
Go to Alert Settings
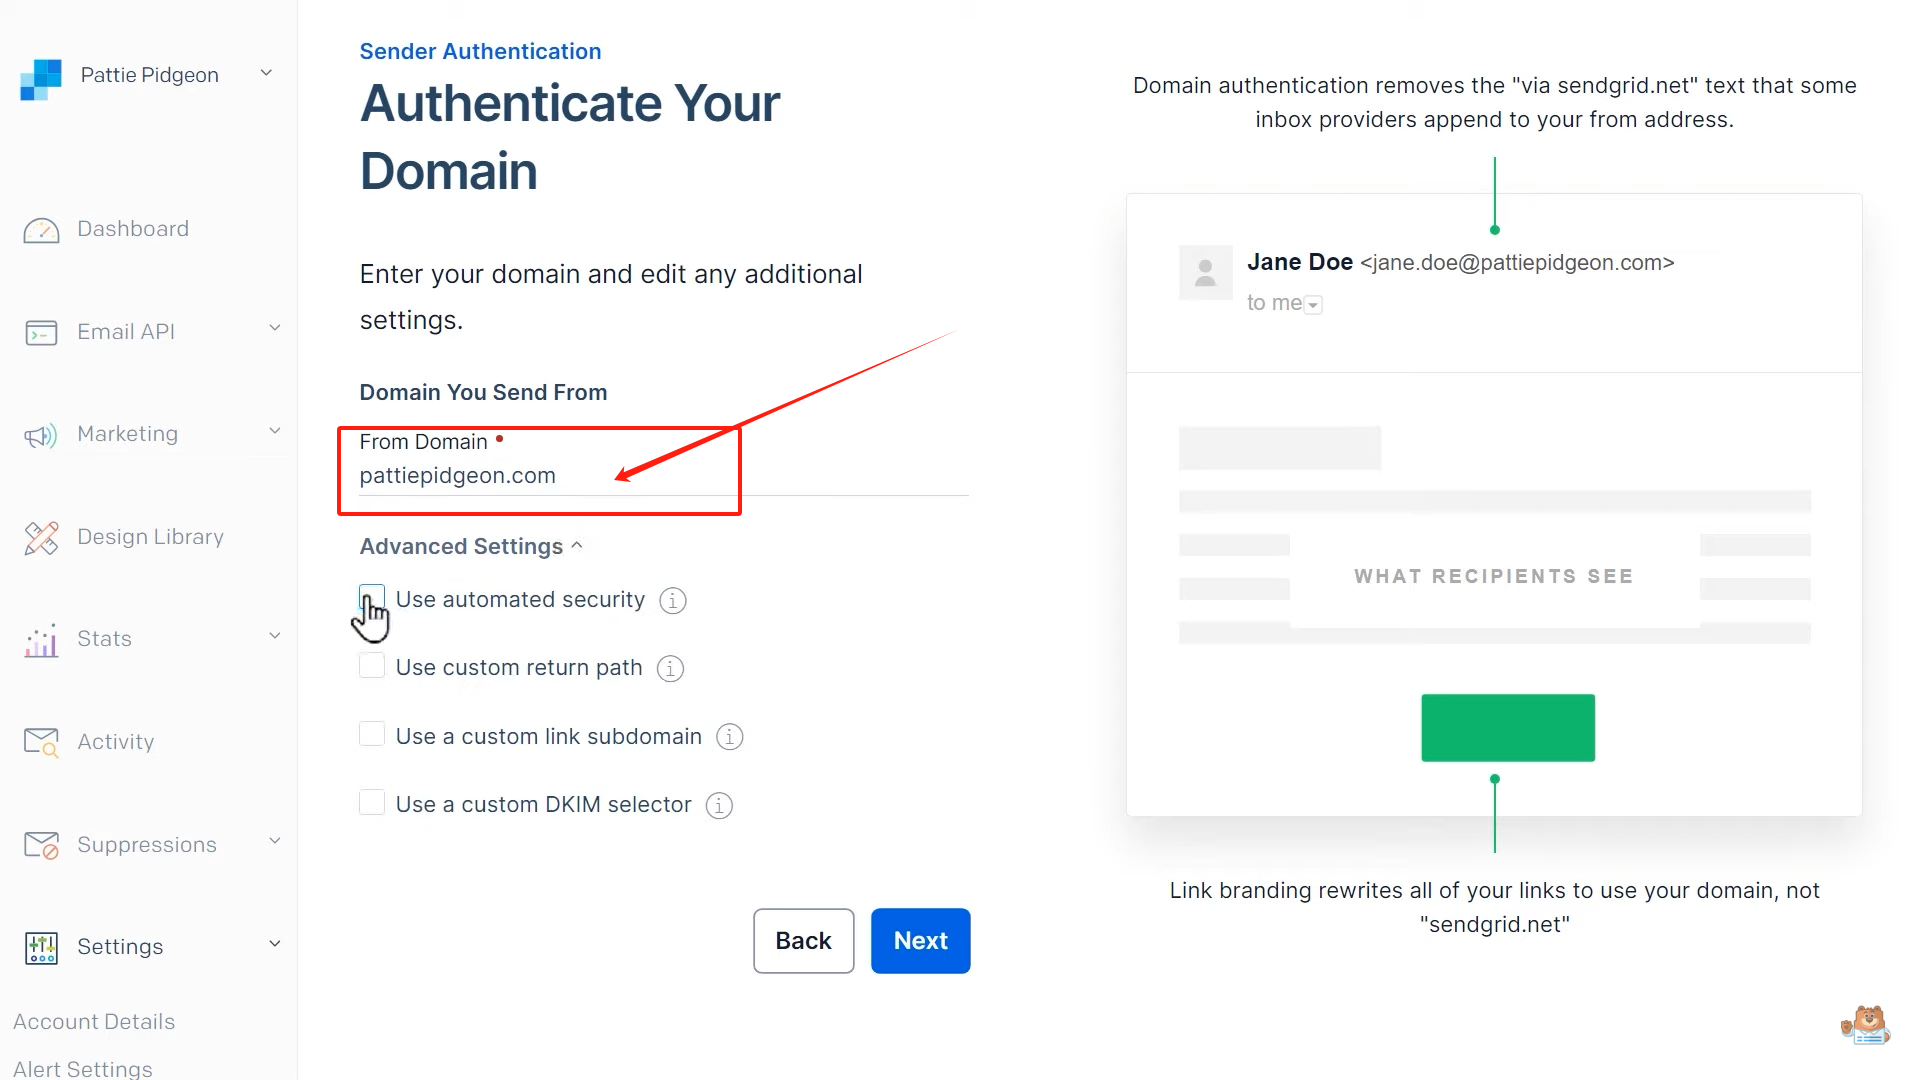pyautogui.click(x=83, y=1068)
